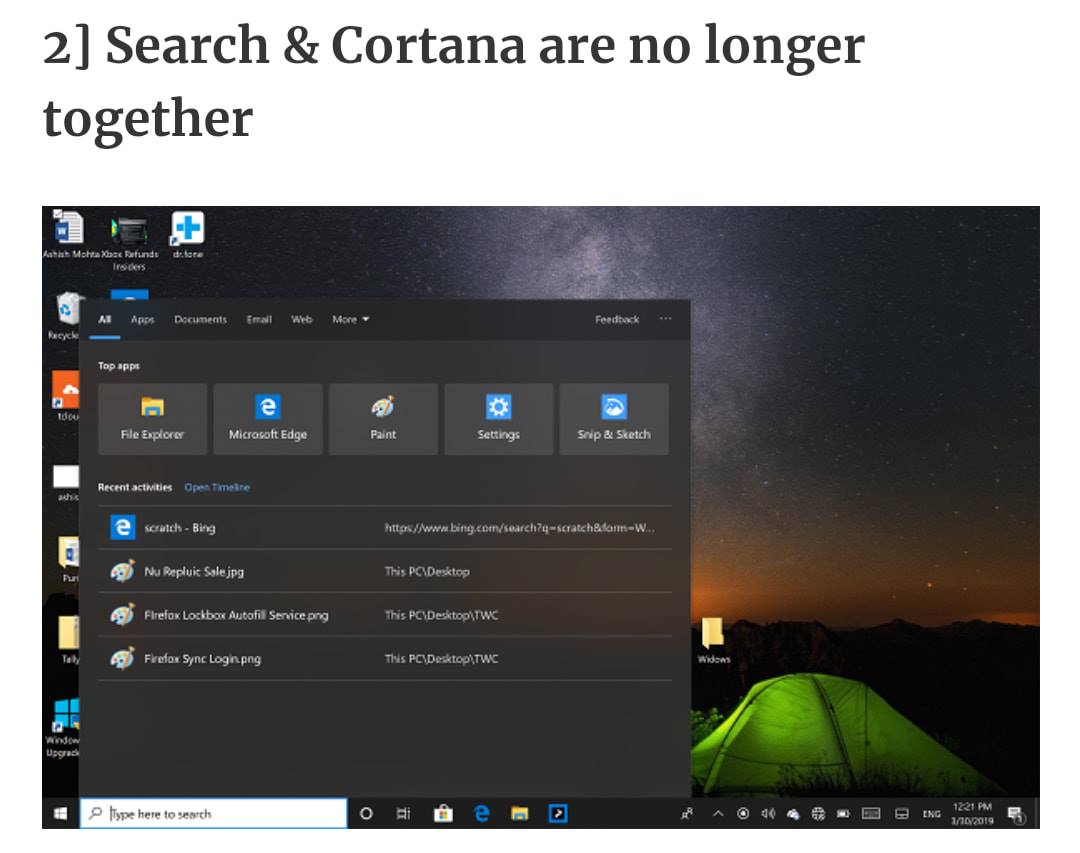The height and width of the screenshot is (853, 1080).
Task: Launch Microsoft Edge from Top apps
Action: tap(268, 419)
